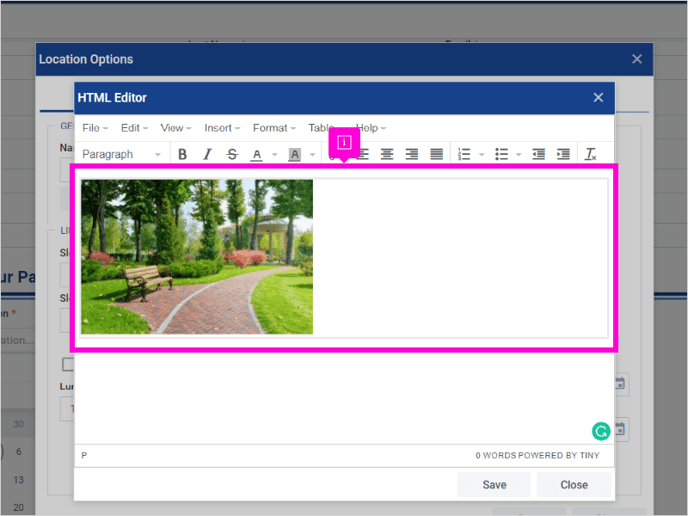Insert a bulleted list
The height and width of the screenshot is (516, 688).
coord(501,154)
